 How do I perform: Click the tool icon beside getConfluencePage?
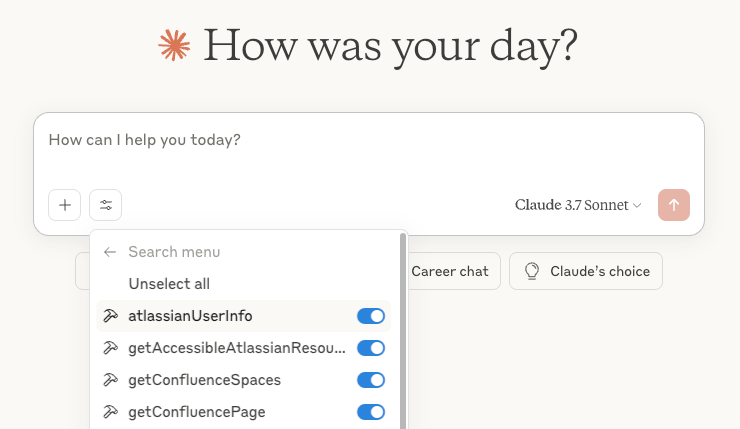tap(110, 412)
